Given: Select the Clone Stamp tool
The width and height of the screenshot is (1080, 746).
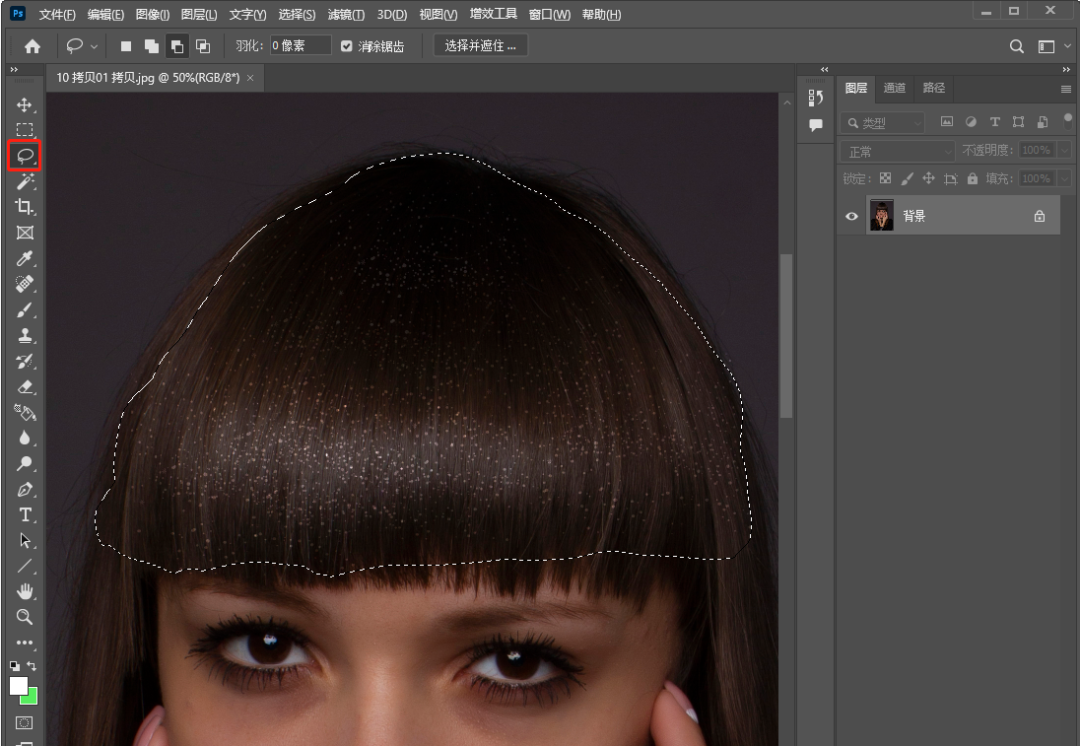Looking at the screenshot, I should [x=25, y=336].
